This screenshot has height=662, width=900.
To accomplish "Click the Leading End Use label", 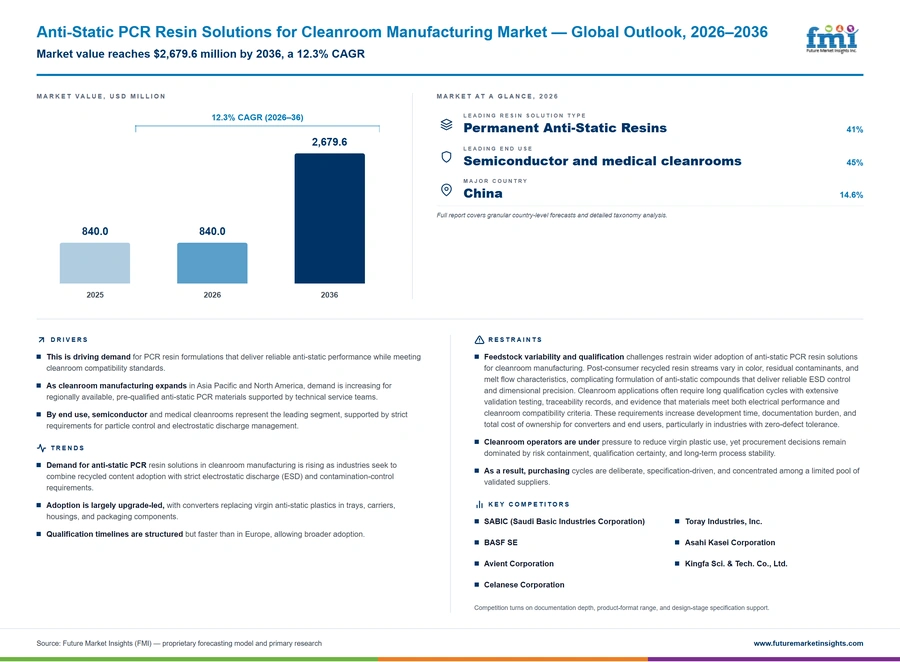I will [x=498, y=149].
